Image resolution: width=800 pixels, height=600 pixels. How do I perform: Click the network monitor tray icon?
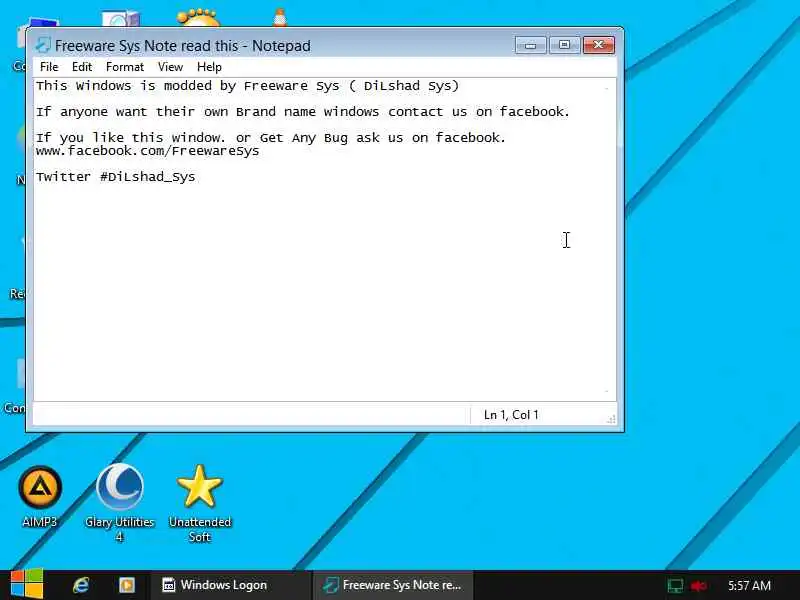coord(675,585)
